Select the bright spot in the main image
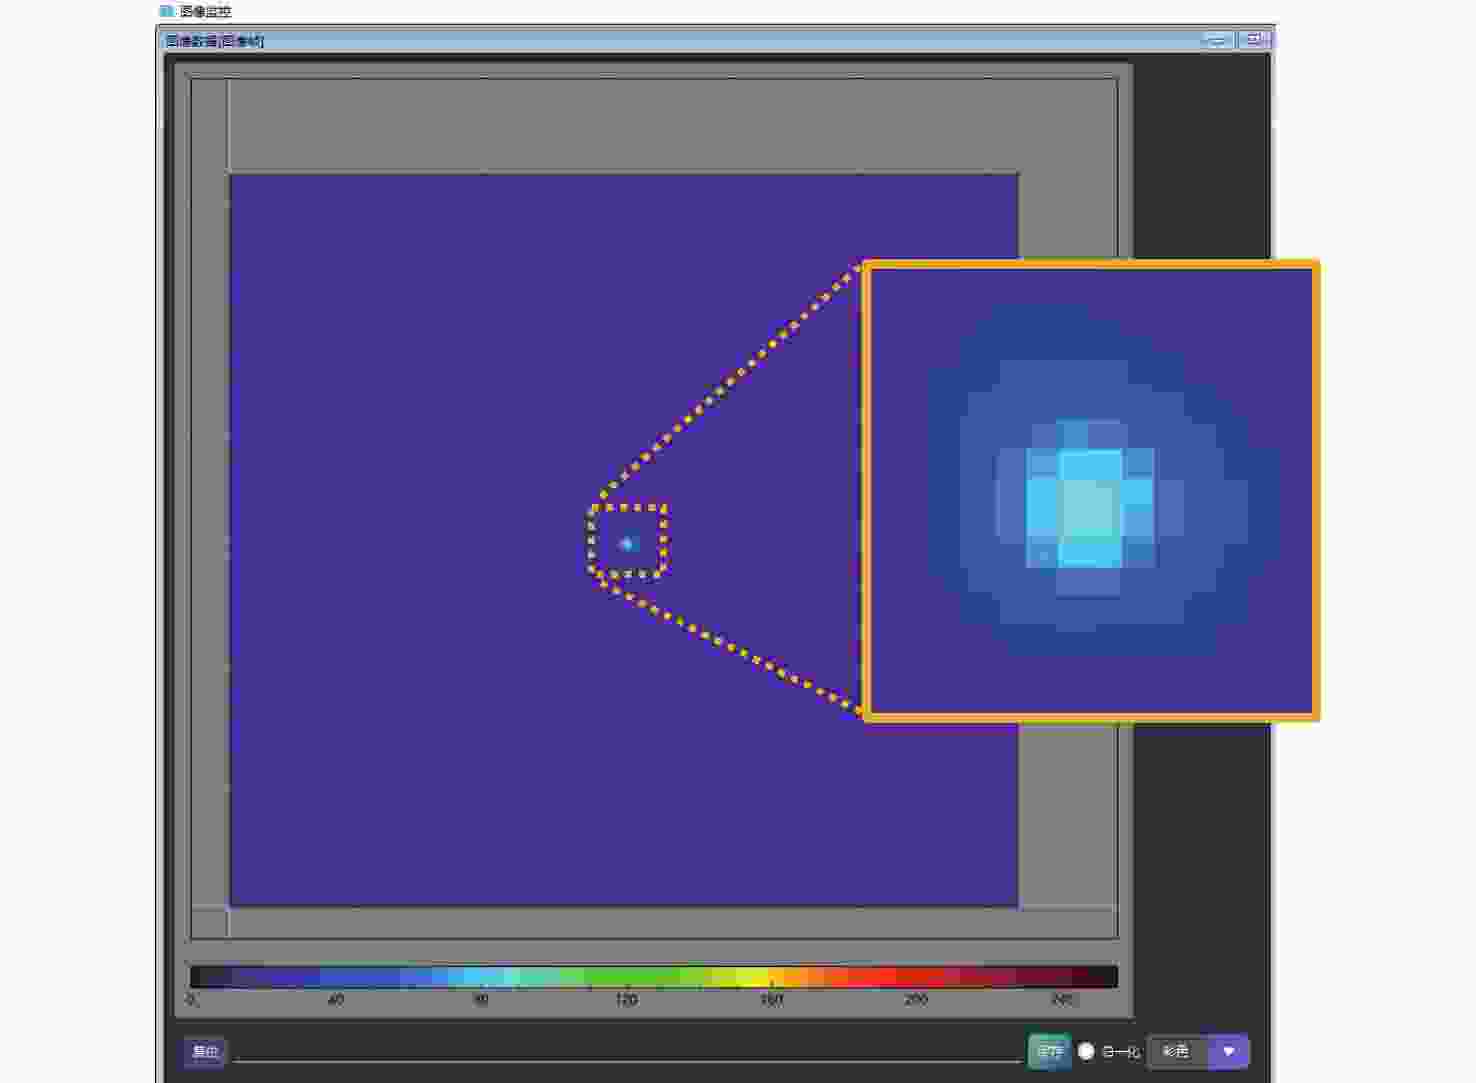The image size is (1476, 1083). pos(628,543)
